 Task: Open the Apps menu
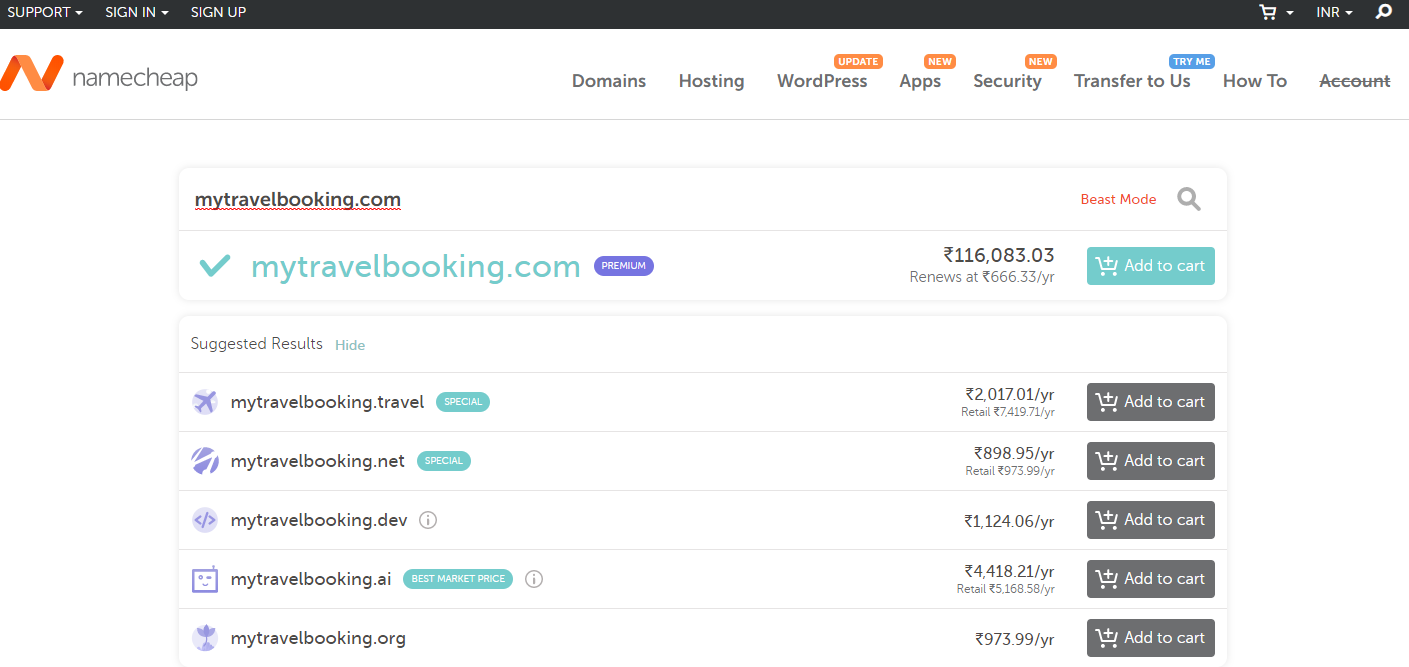point(920,81)
